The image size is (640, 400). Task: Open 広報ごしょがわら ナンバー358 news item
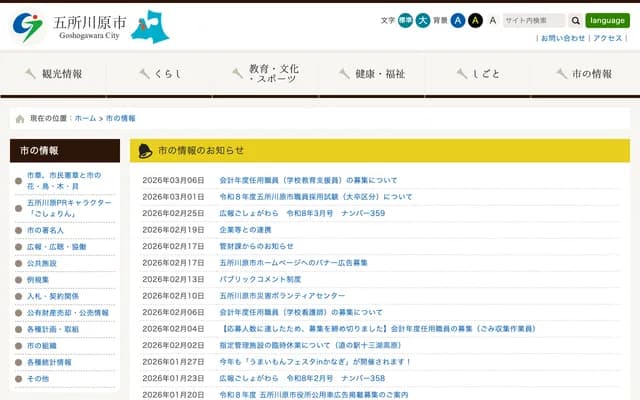(x=302, y=378)
